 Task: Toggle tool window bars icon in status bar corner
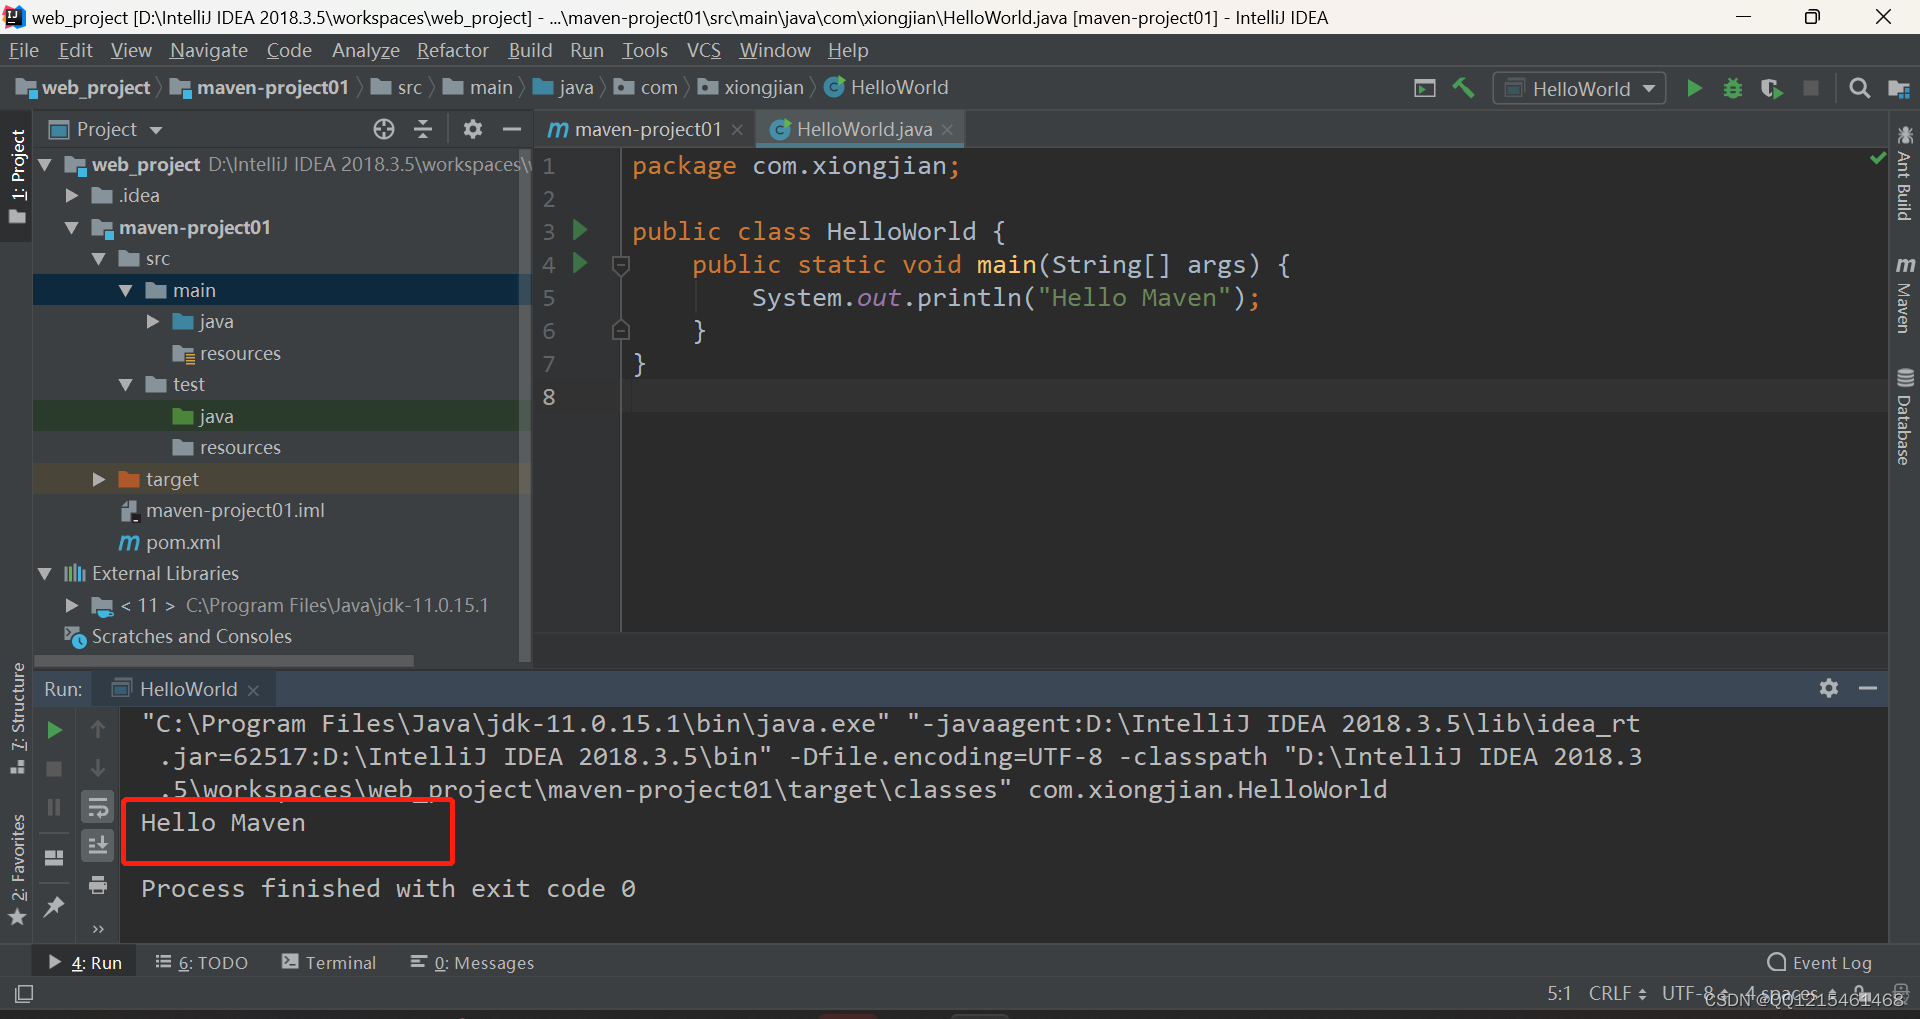point(24,994)
